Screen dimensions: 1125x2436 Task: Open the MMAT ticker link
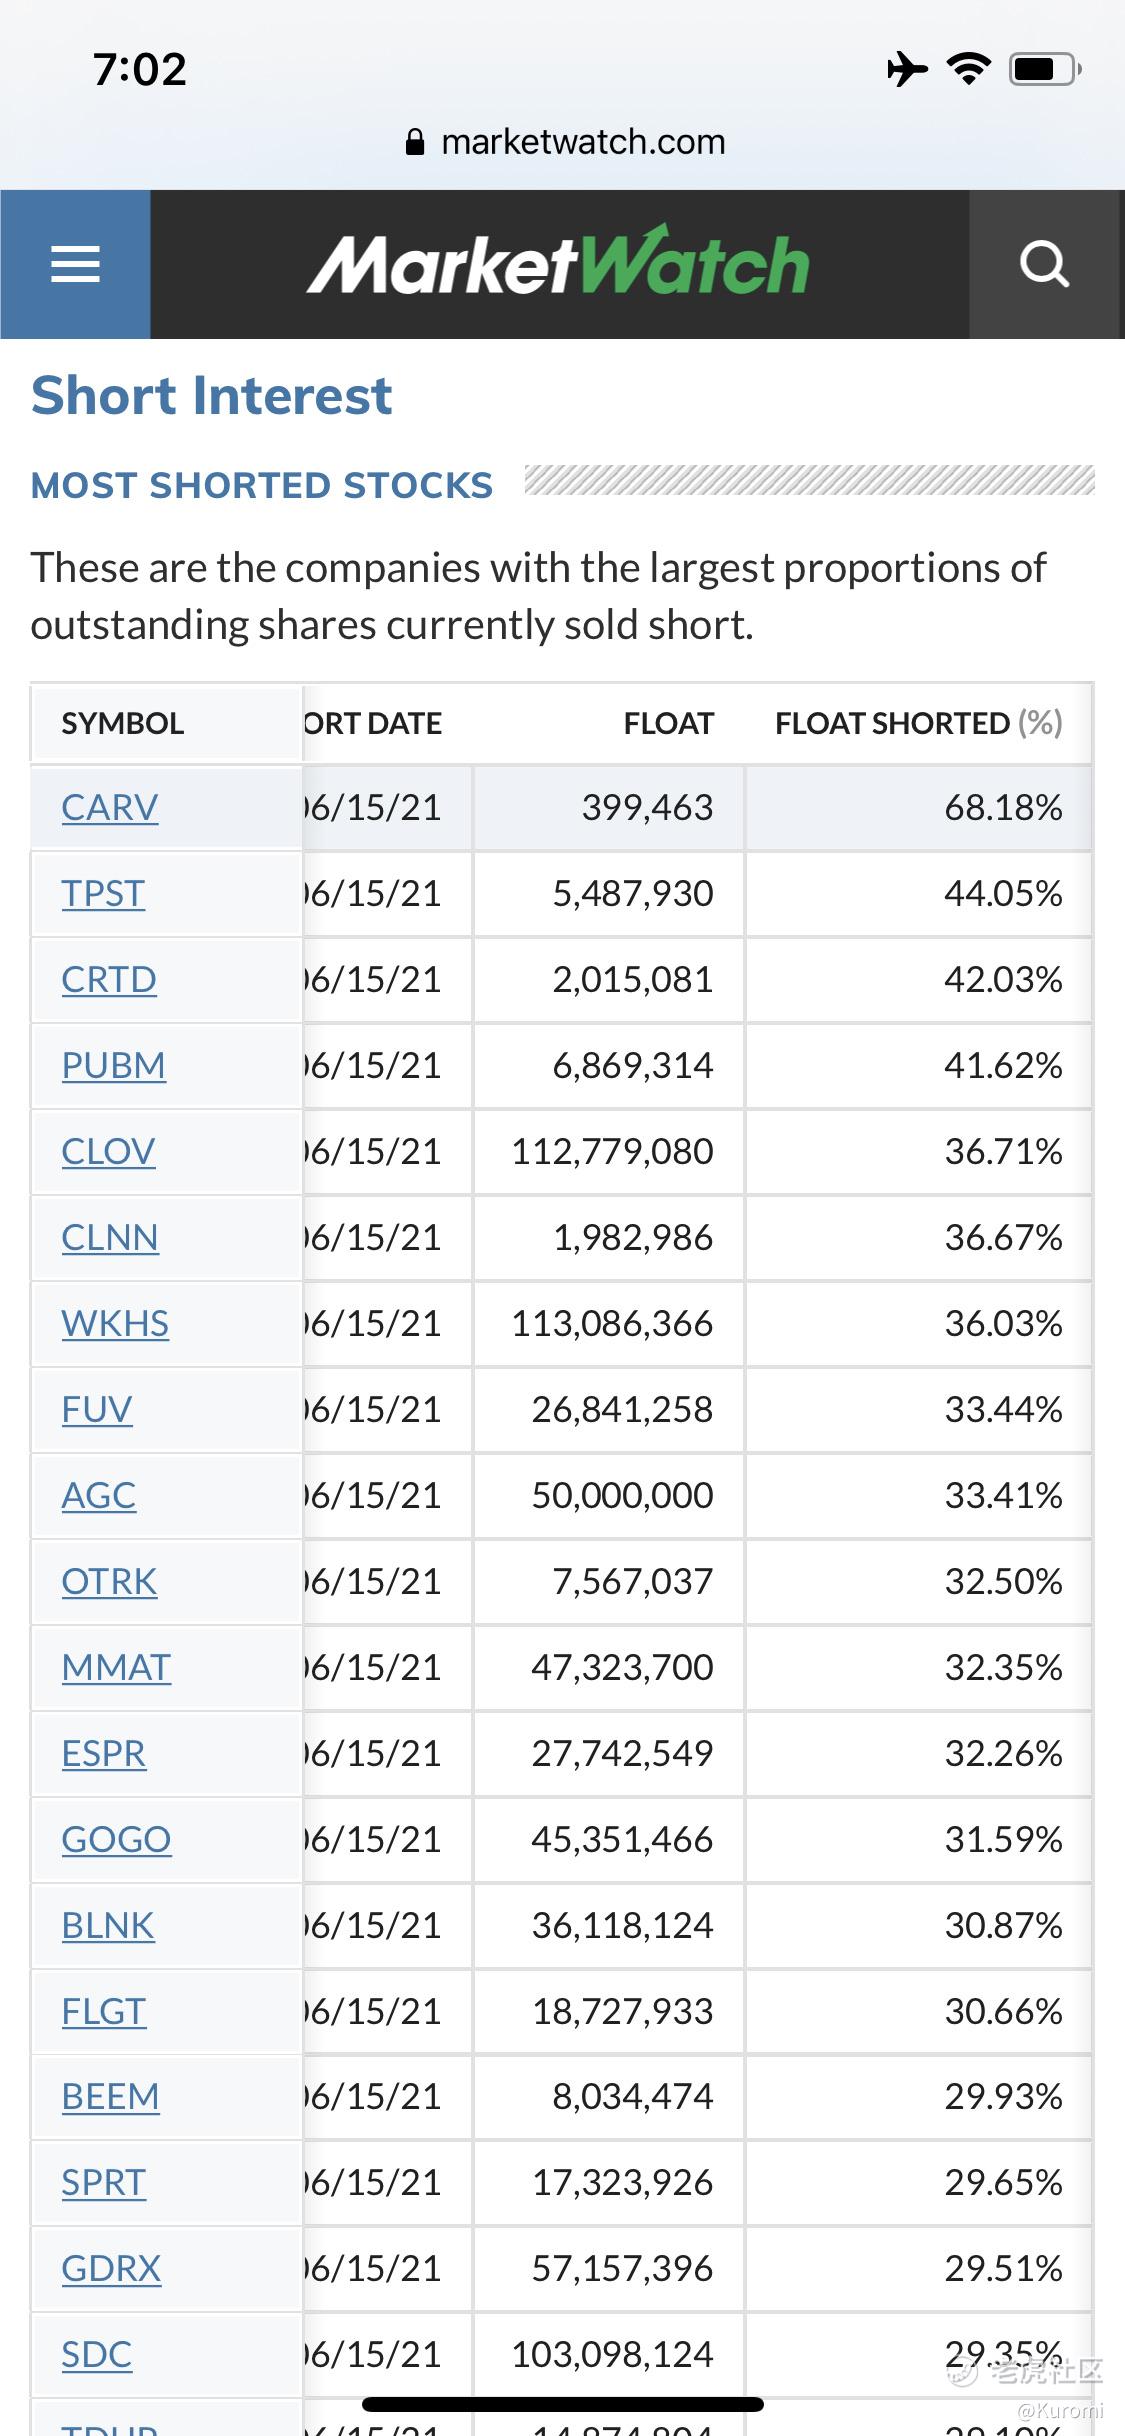pos(116,1668)
